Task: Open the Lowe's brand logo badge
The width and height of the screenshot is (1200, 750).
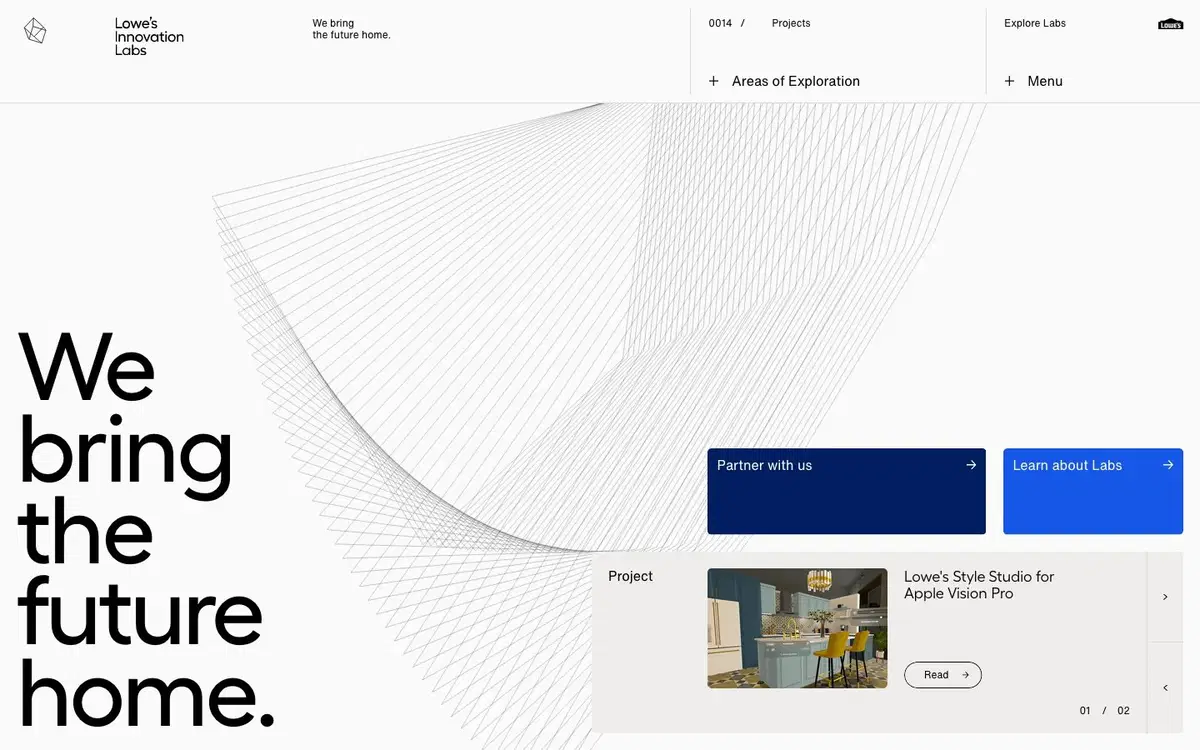Action: [1170, 24]
